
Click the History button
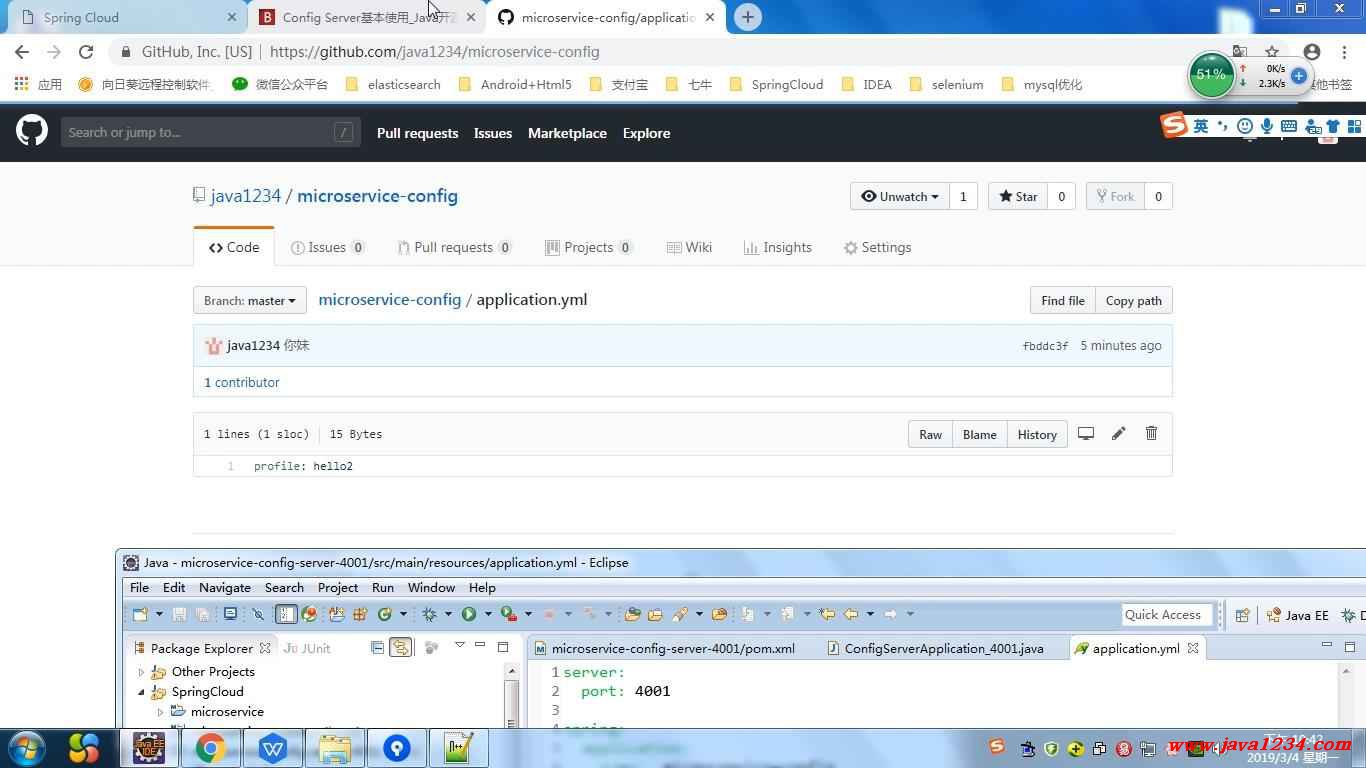point(1037,434)
